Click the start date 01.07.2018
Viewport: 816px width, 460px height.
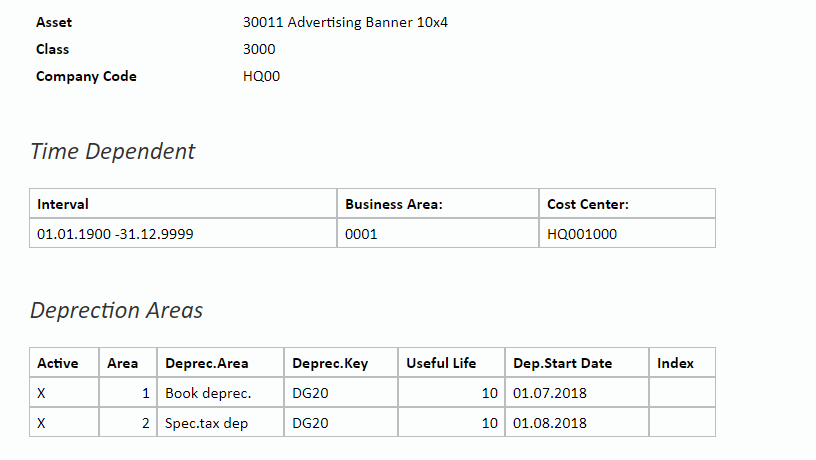(x=550, y=393)
